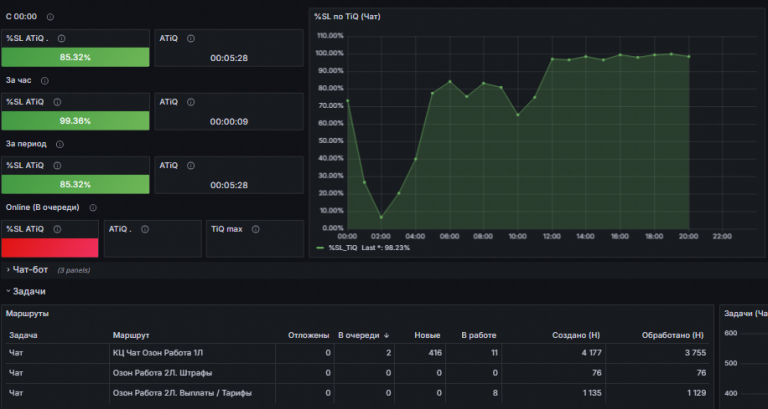
Task: Select row "Озон Работа 2Л. Выплаты / Тарифы"
Action: pos(357,393)
